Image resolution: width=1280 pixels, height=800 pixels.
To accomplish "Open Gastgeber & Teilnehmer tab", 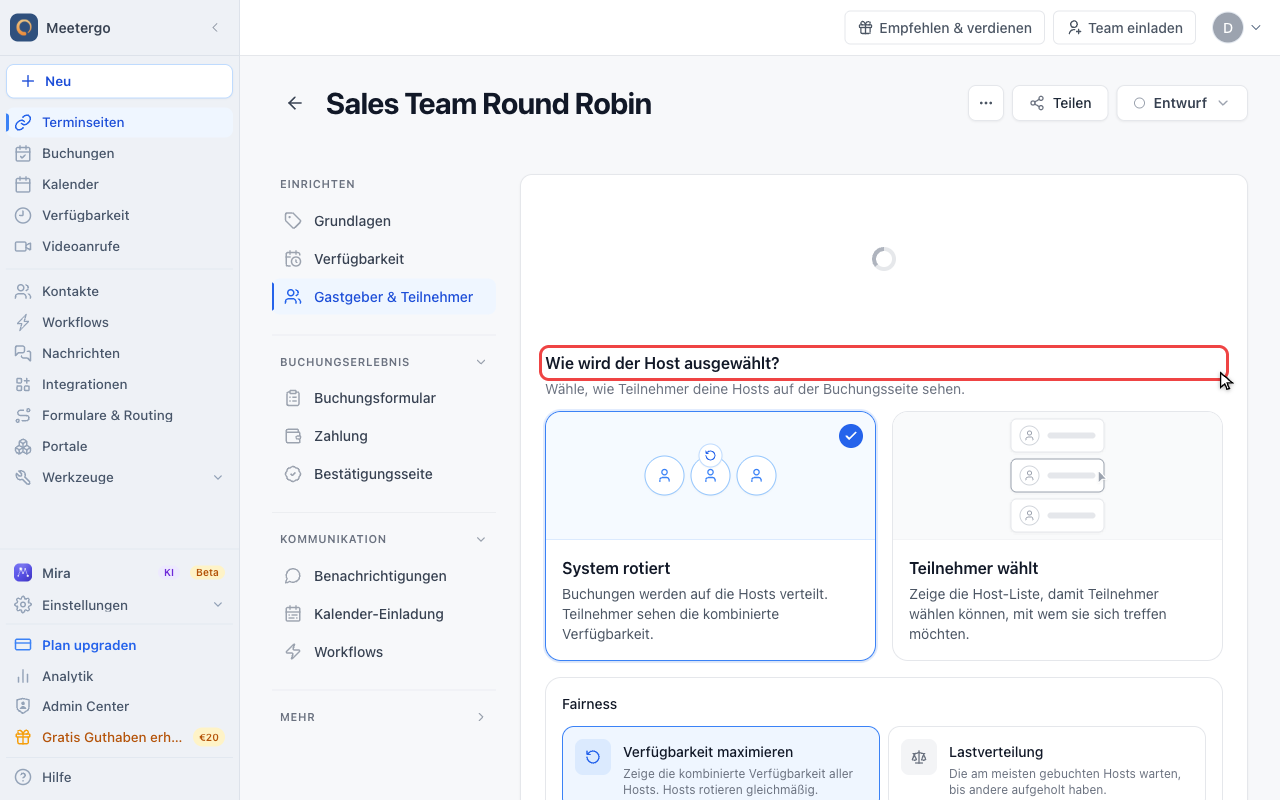I will [x=384, y=297].
